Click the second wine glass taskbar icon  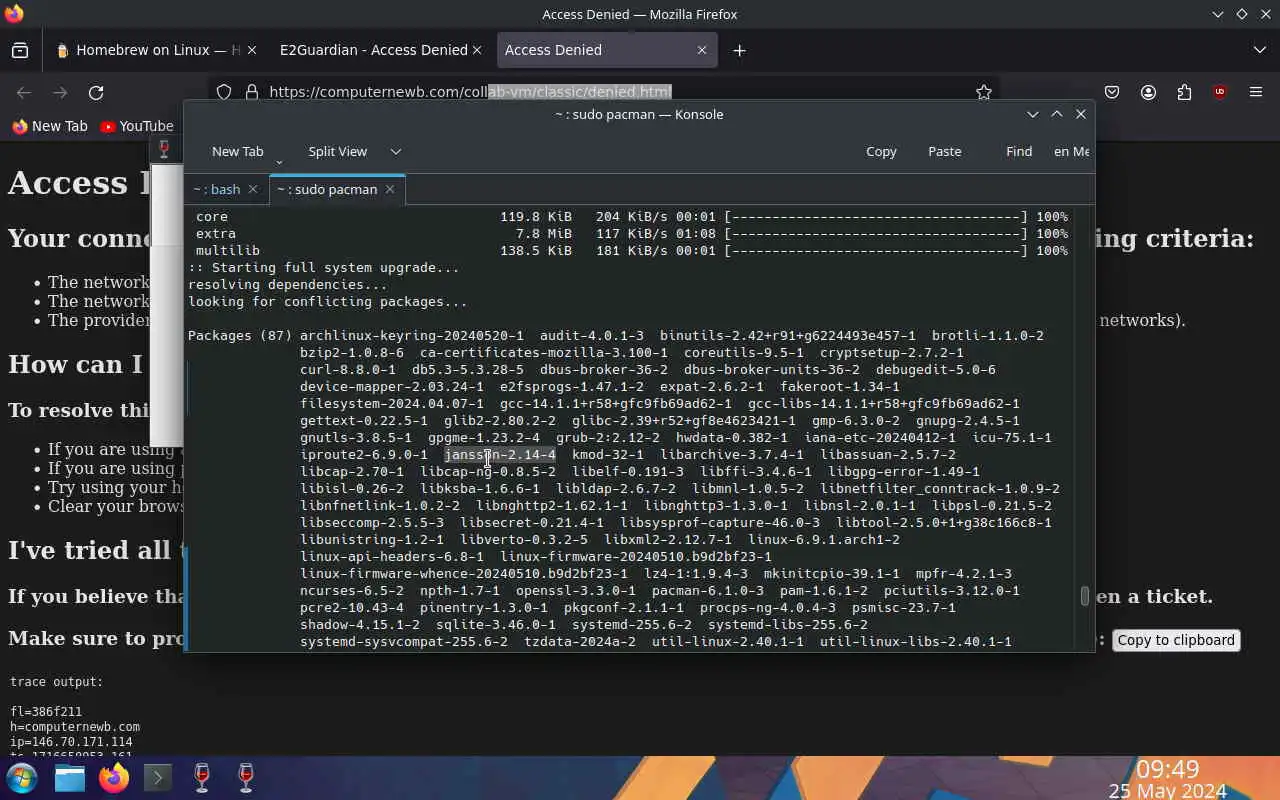point(246,778)
